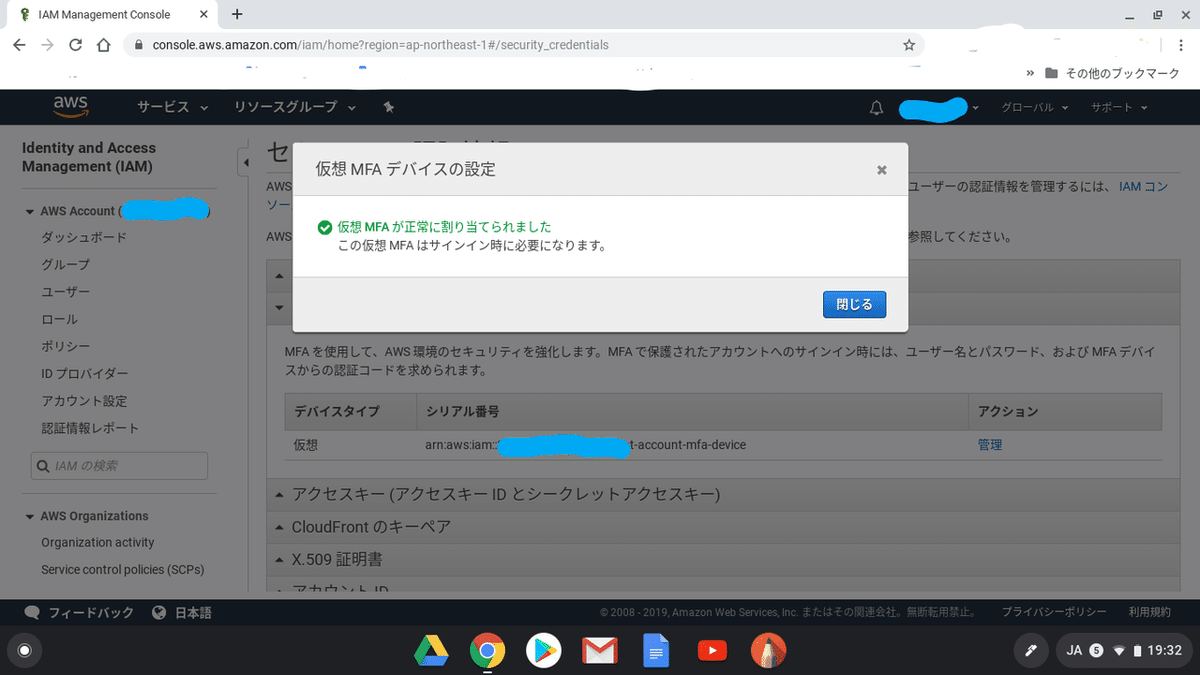
Task: Show hidden bookmarks with double chevron
Action: pyautogui.click(x=1031, y=73)
